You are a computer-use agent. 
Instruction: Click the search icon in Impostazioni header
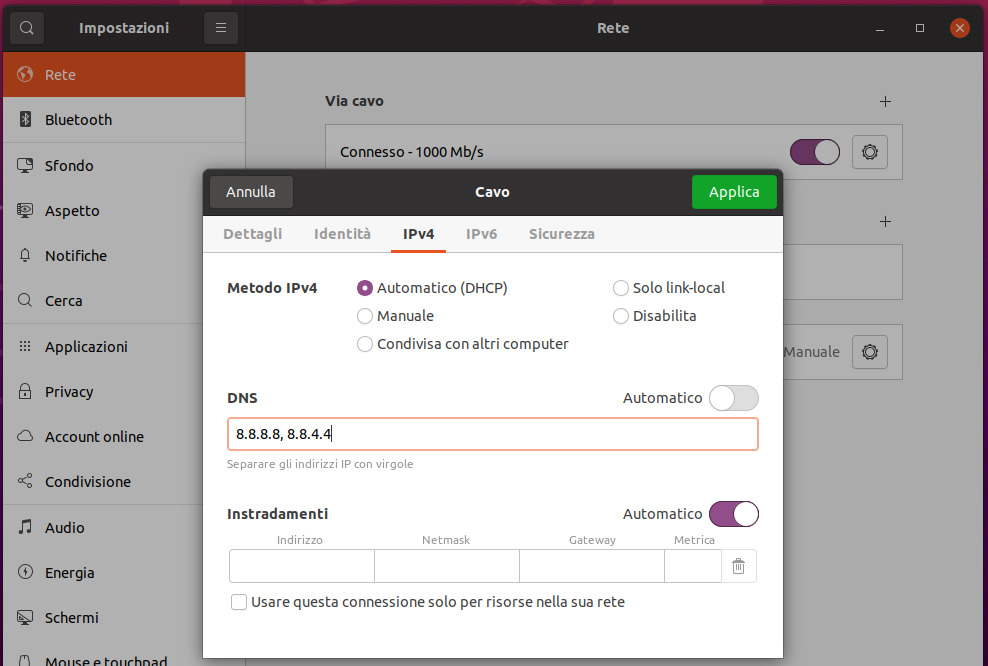point(26,28)
